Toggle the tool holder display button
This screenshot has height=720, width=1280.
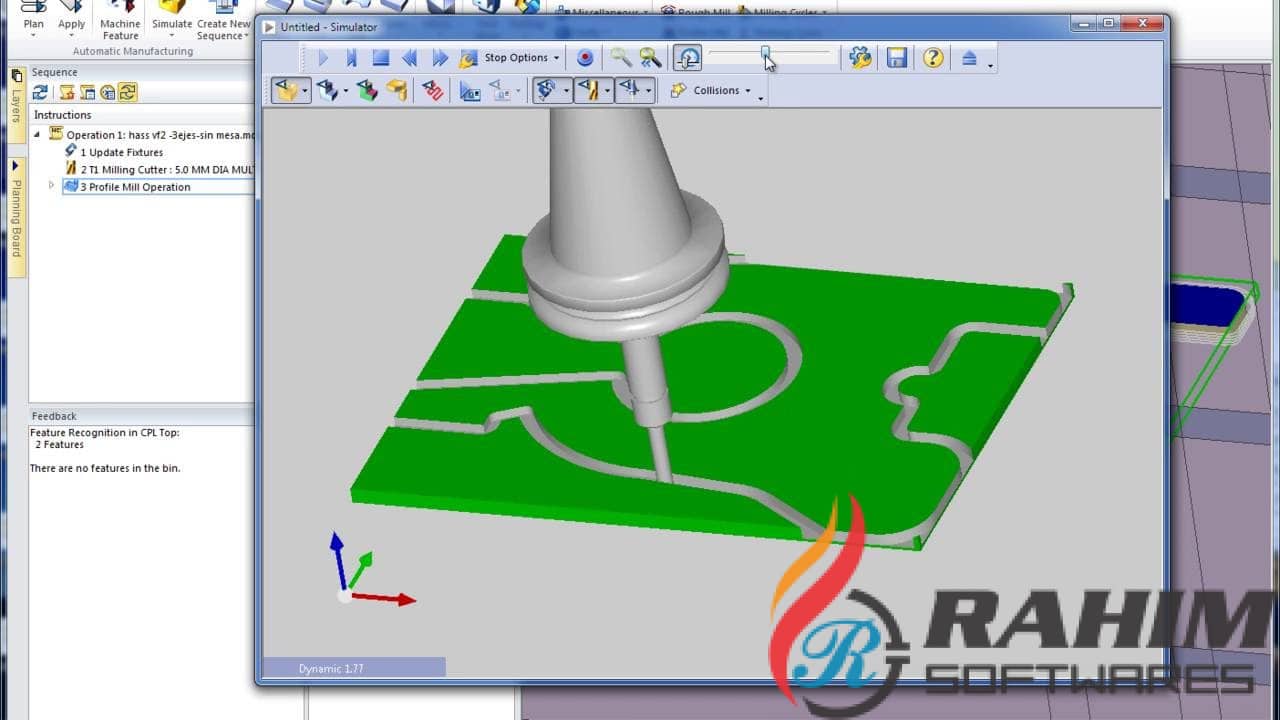(629, 91)
